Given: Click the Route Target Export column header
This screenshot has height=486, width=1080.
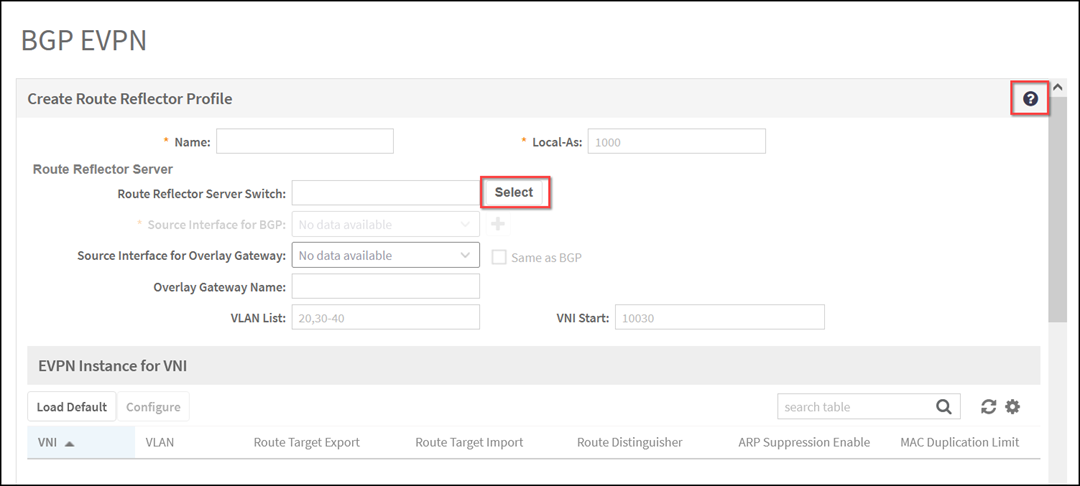Looking at the screenshot, I should point(307,443).
